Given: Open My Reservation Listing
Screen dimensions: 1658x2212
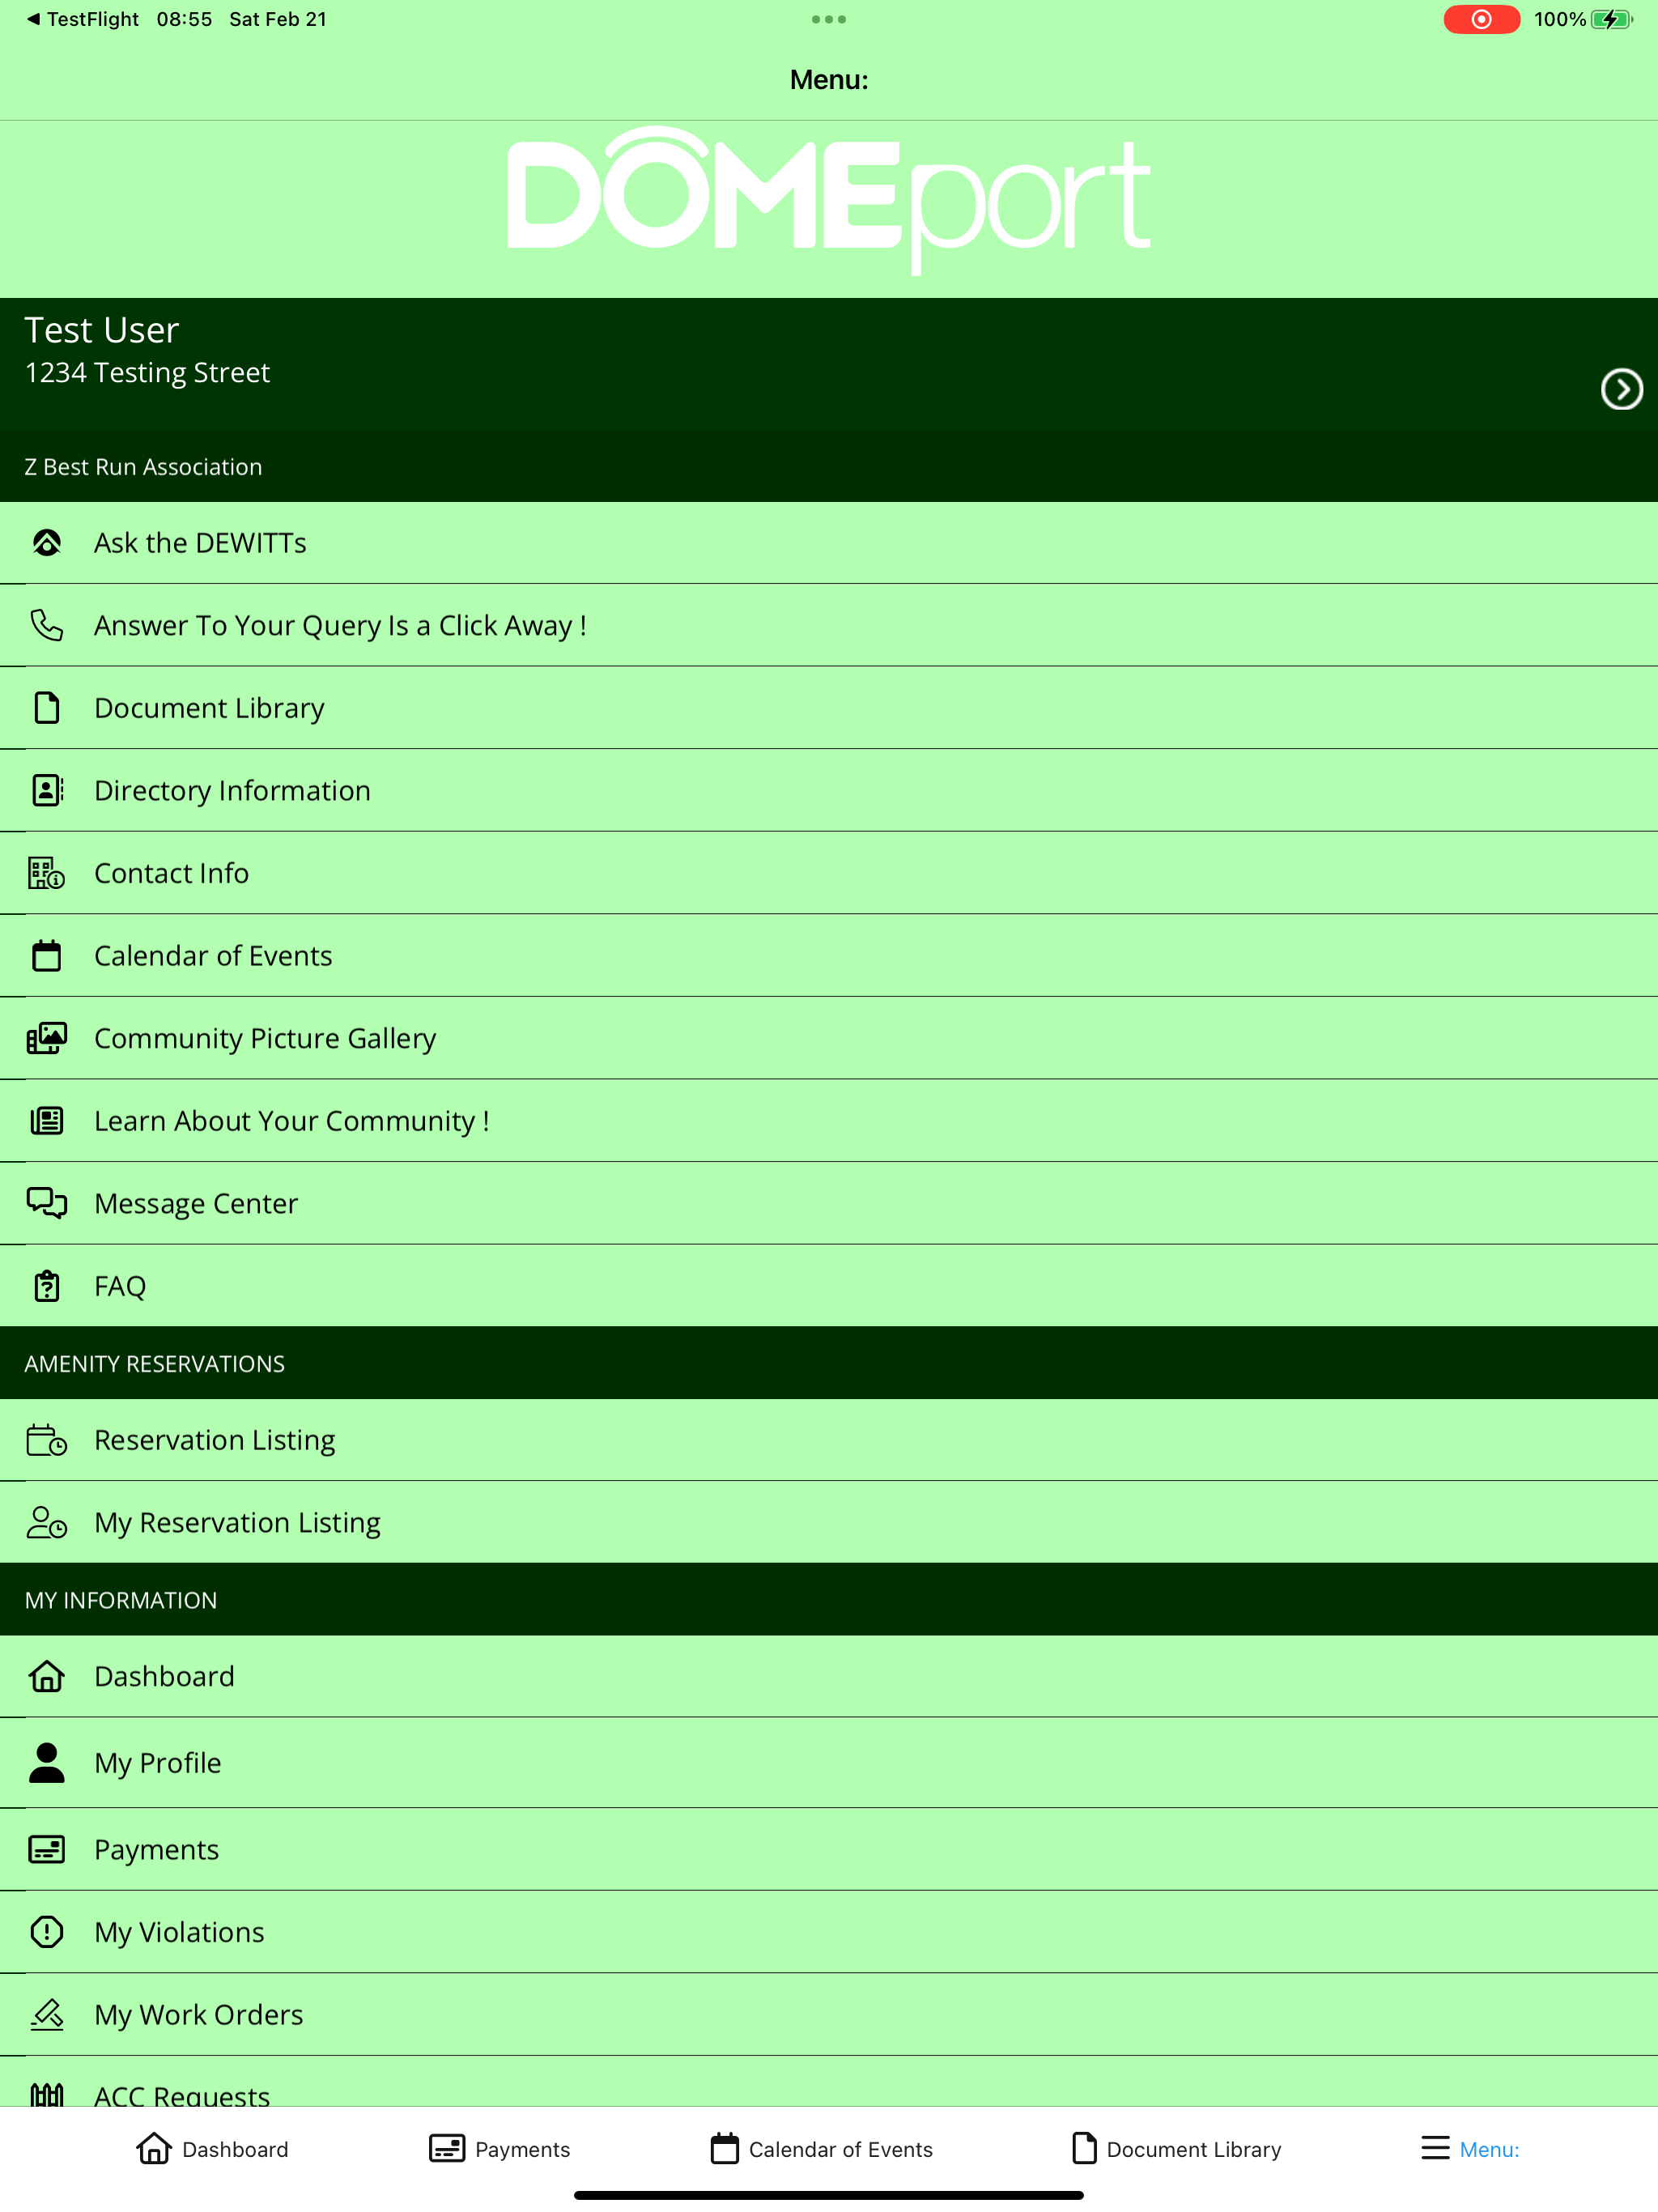Looking at the screenshot, I should 829,1522.
